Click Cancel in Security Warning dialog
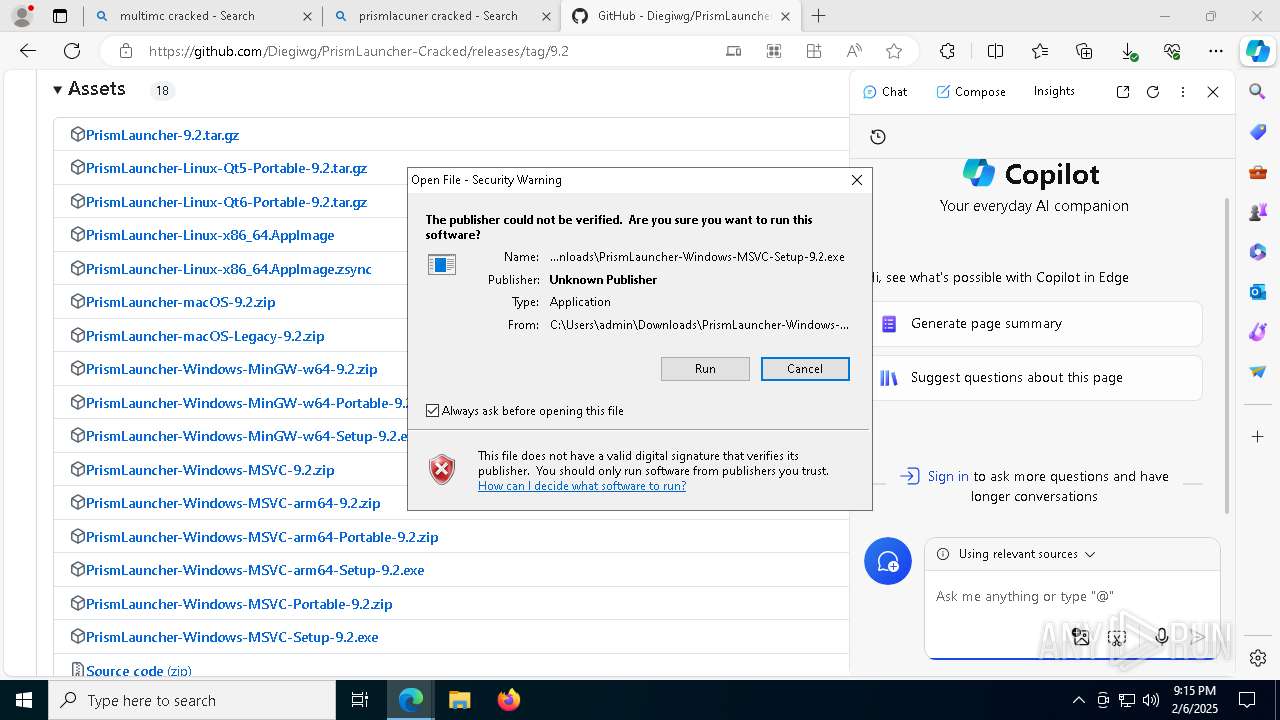Image resolution: width=1280 pixels, height=720 pixels. tap(805, 369)
